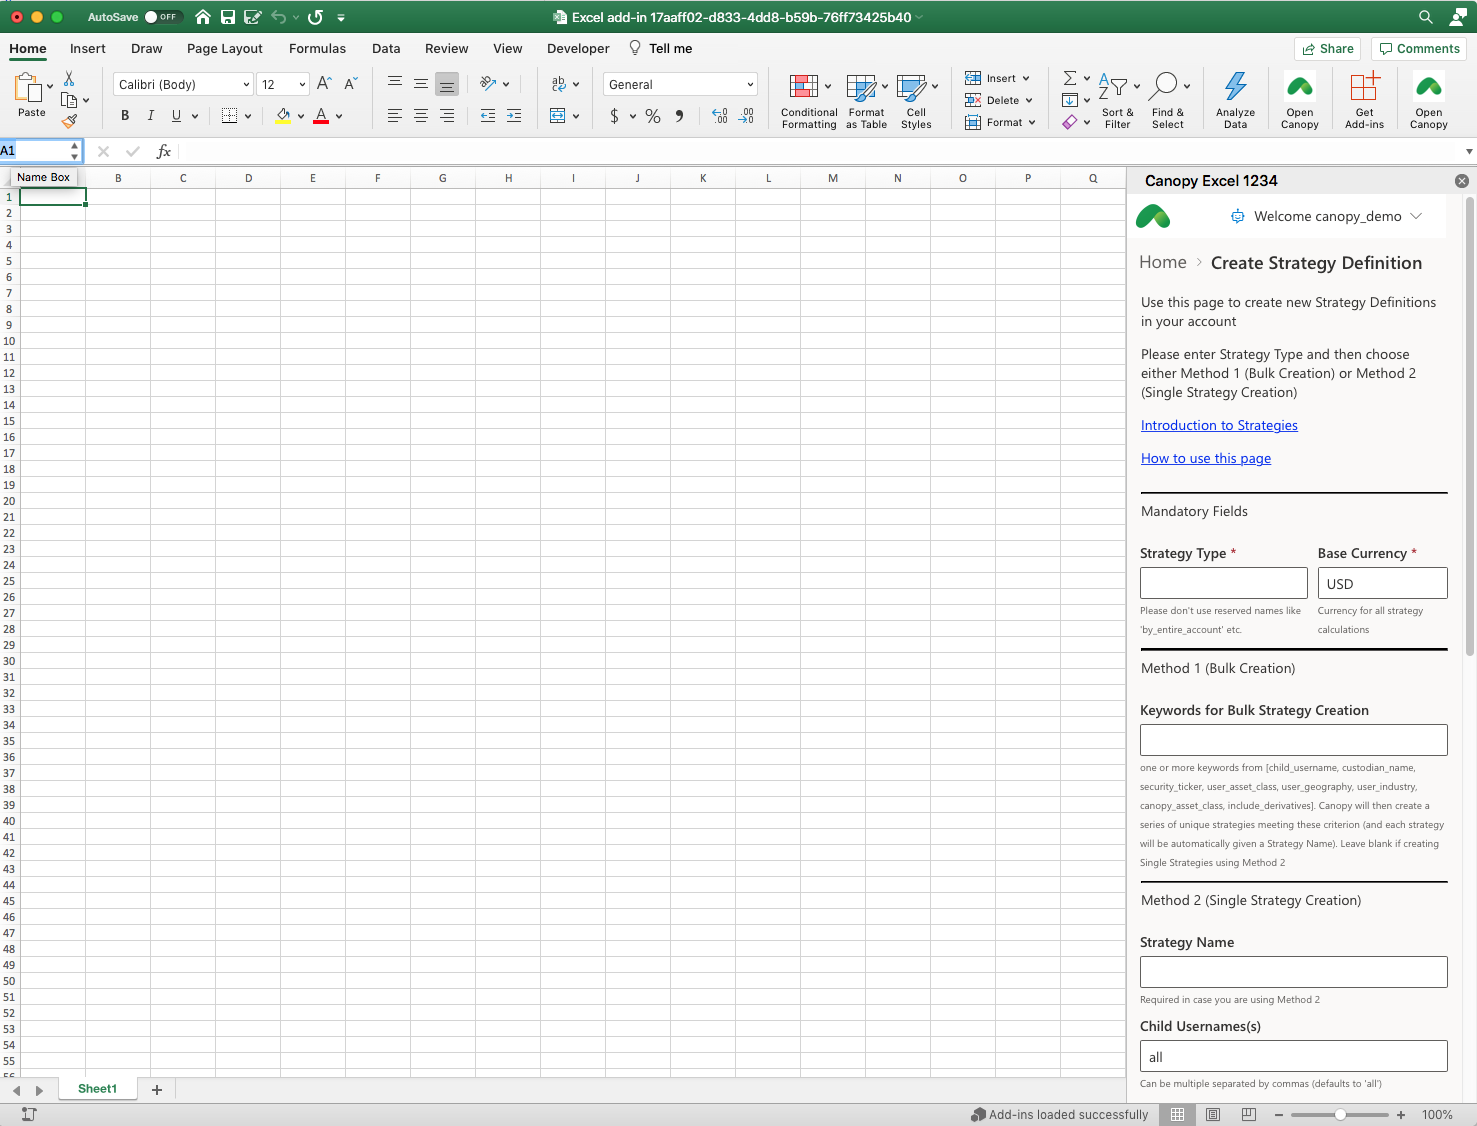The width and height of the screenshot is (1477, 1126).
Task: Open the Introduction to Strategies link
Action: (1219, 425)
